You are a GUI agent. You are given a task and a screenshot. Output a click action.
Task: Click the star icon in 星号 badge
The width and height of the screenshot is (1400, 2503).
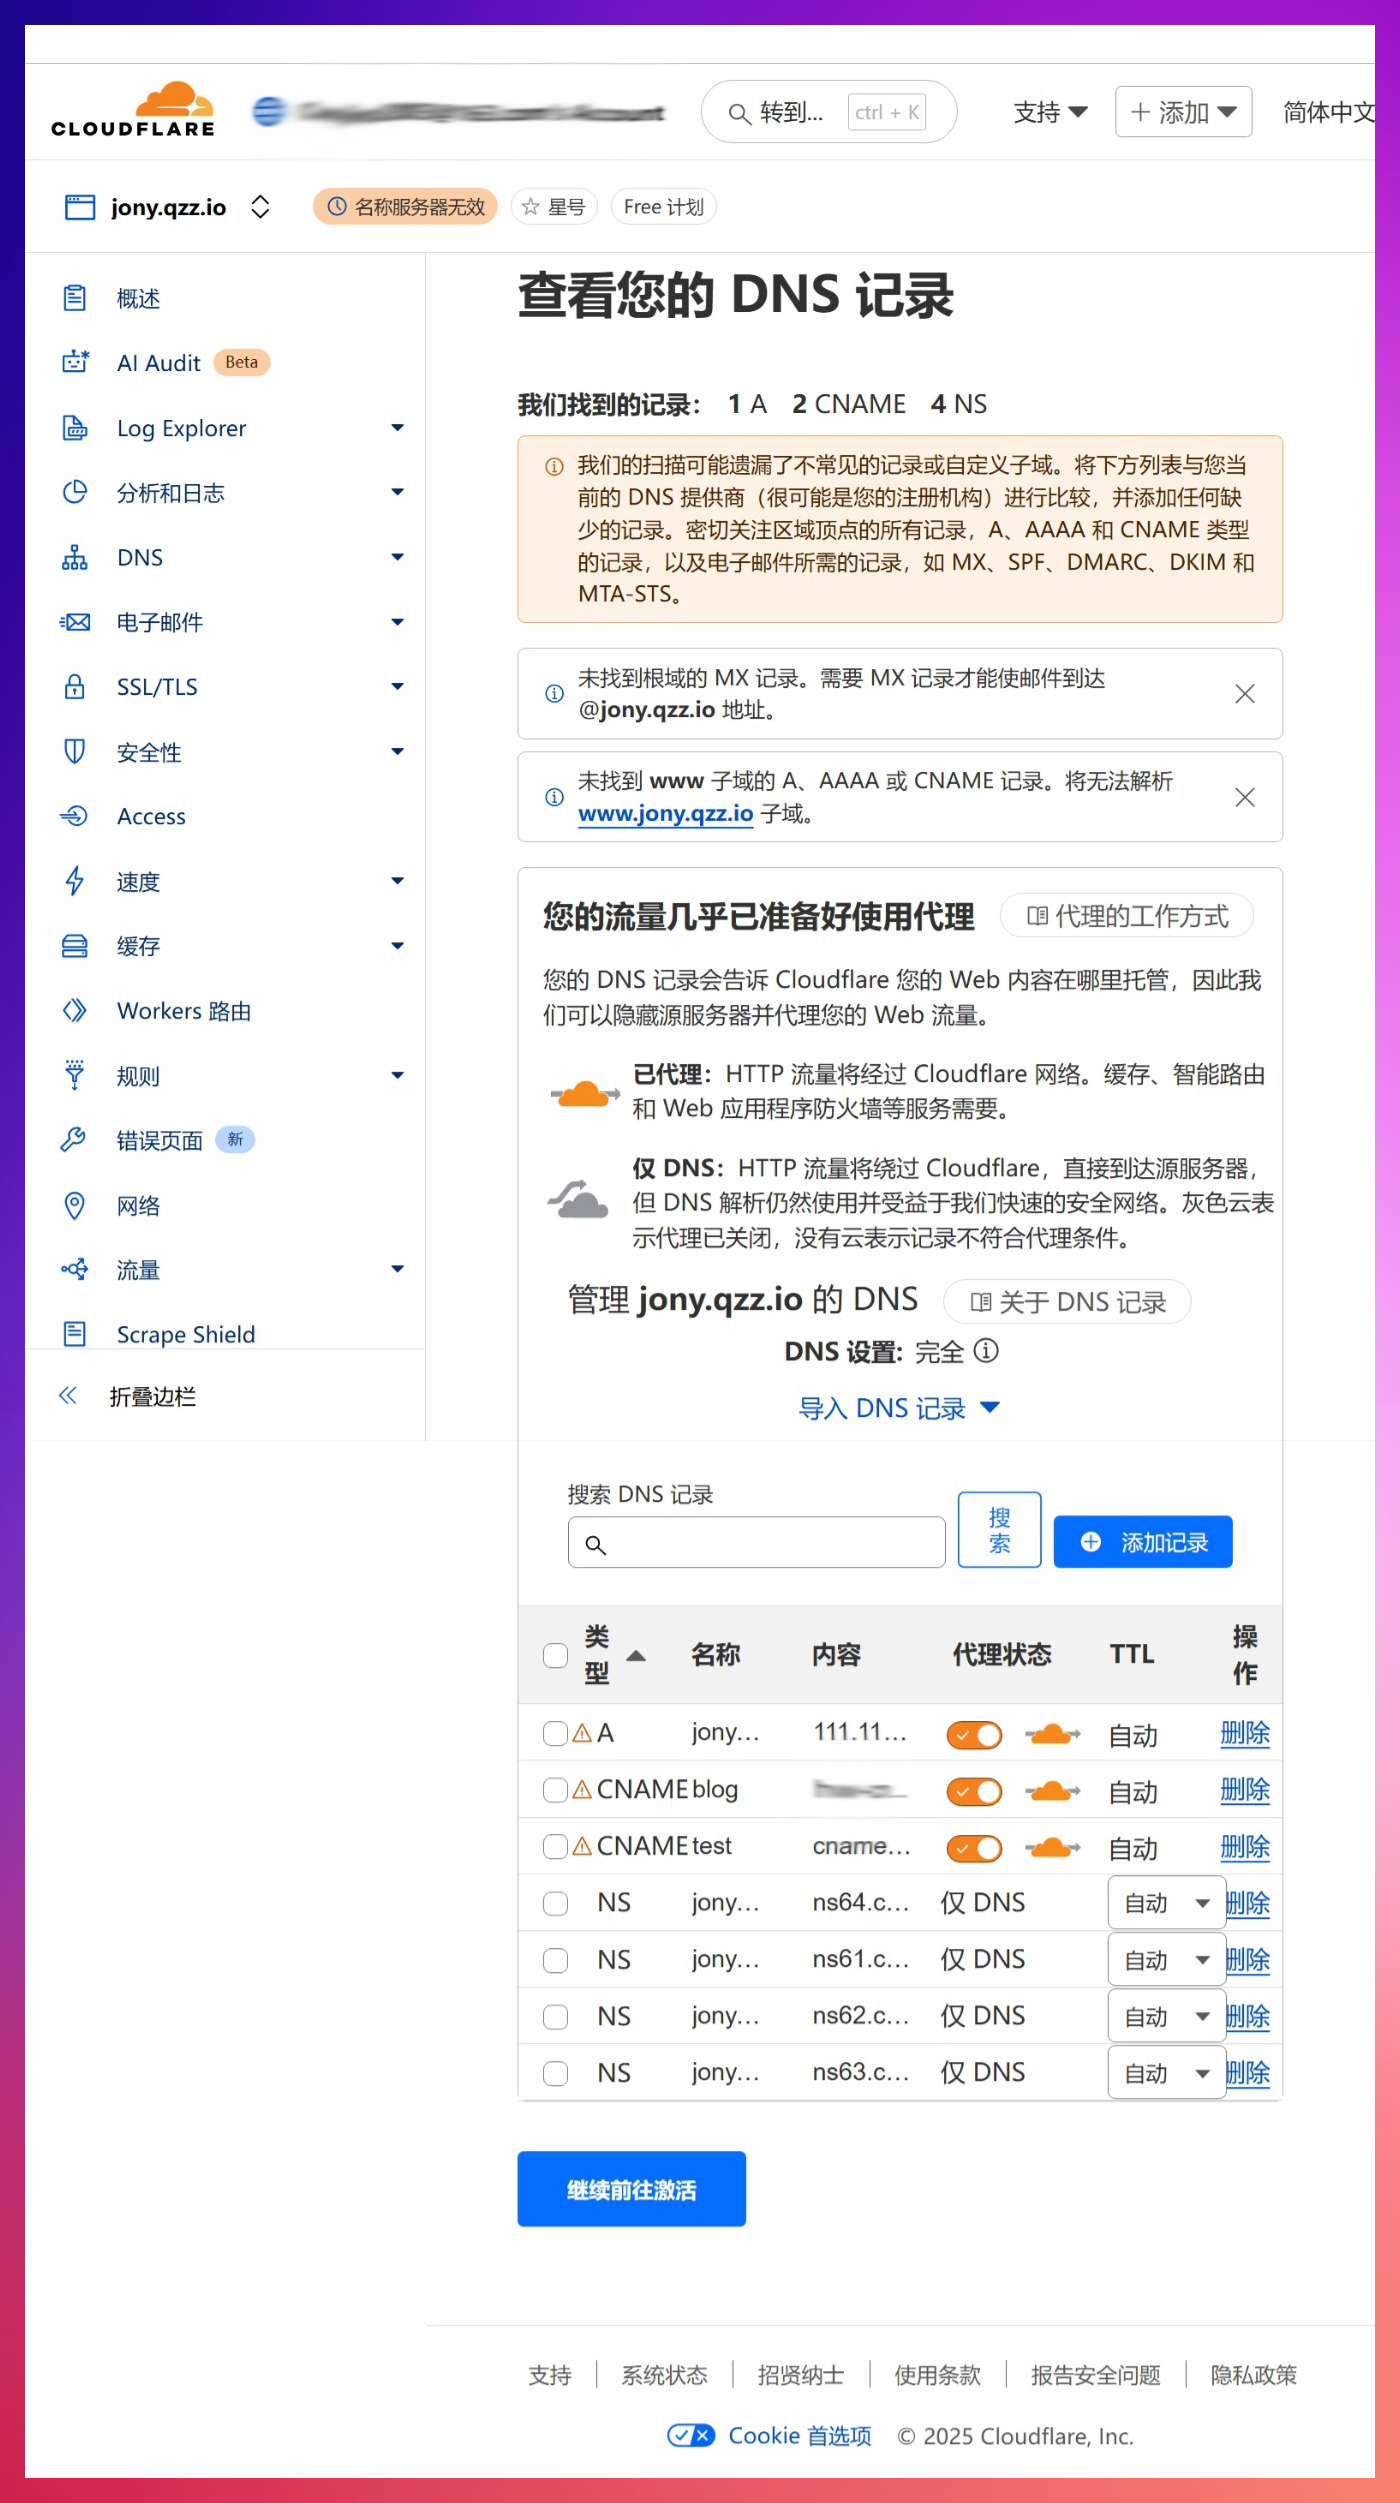pos(531,207)
